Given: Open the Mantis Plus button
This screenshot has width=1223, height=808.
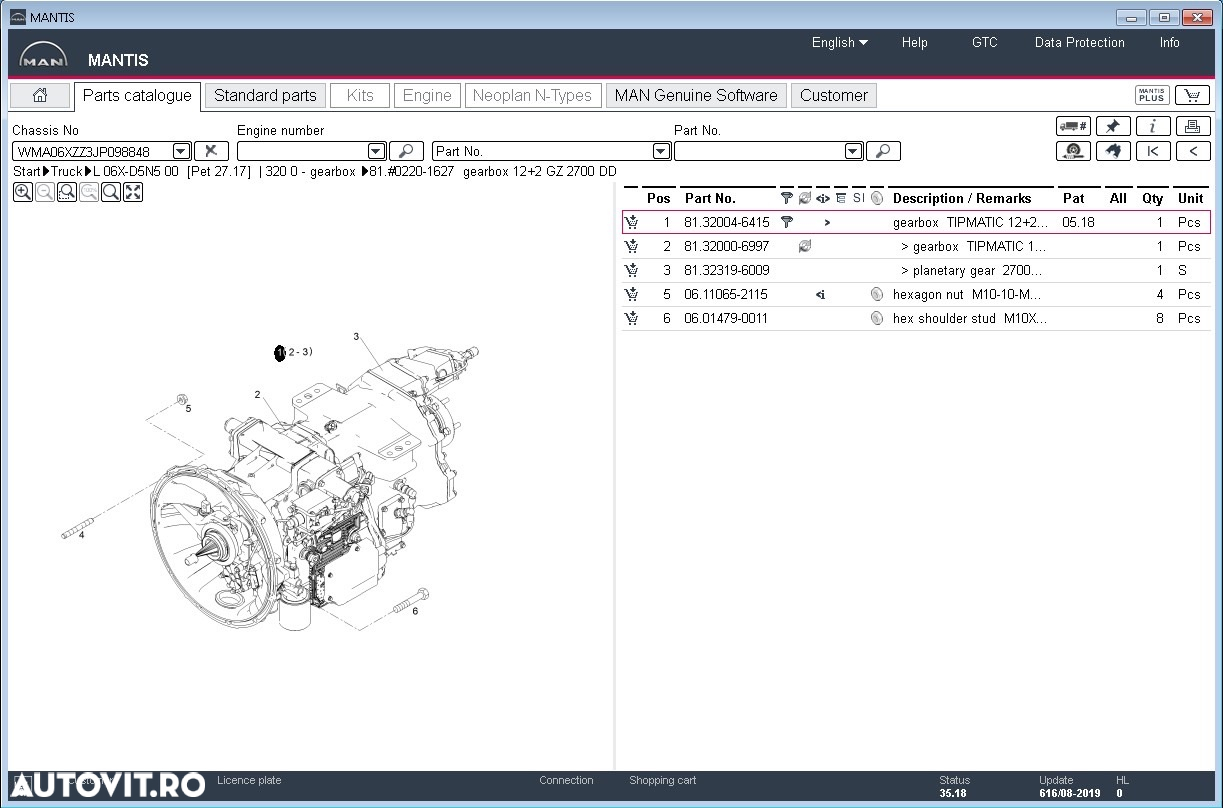Looking at the screenshot, I should (x=1152, y=96).
